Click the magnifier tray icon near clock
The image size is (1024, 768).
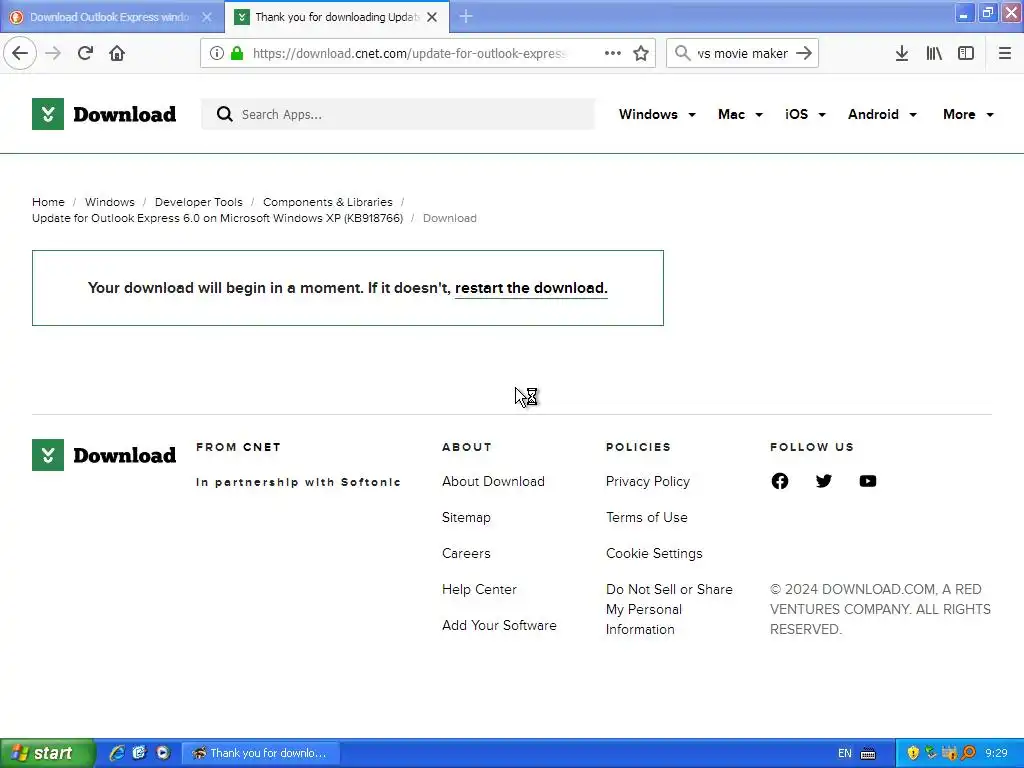click(968, 753)
